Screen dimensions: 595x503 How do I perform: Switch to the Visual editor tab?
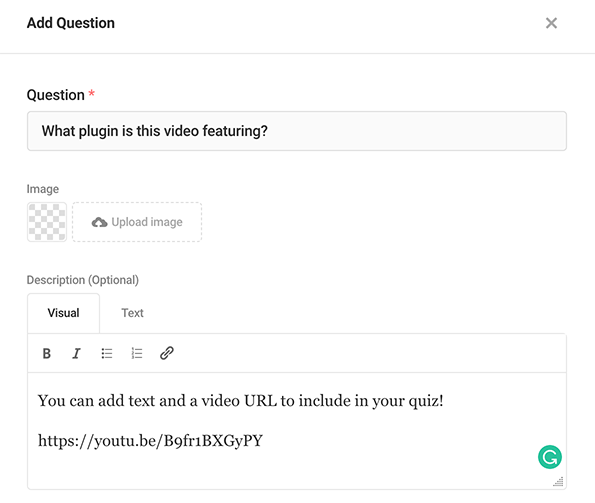pos(63,313)
